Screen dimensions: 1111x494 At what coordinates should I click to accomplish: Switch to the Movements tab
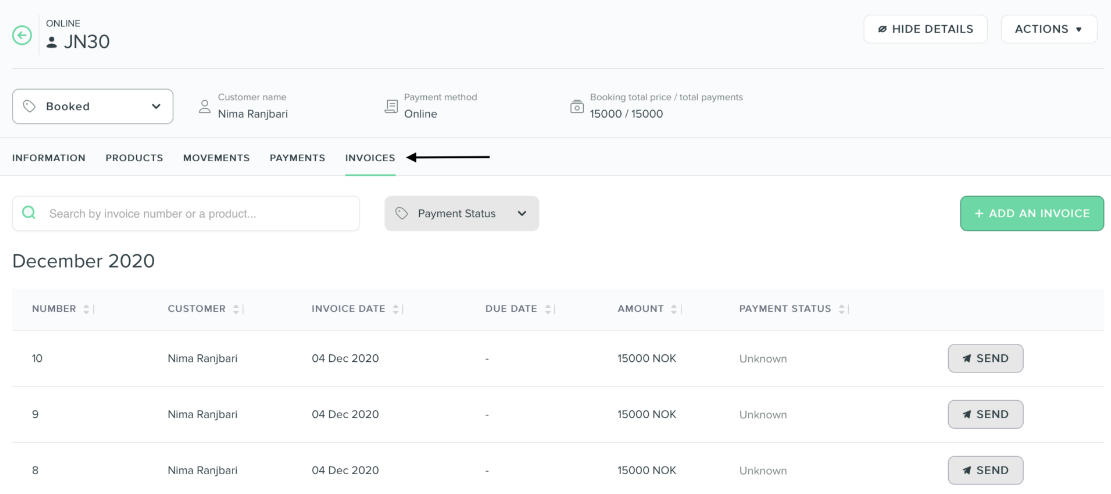(x=216, y=158)
